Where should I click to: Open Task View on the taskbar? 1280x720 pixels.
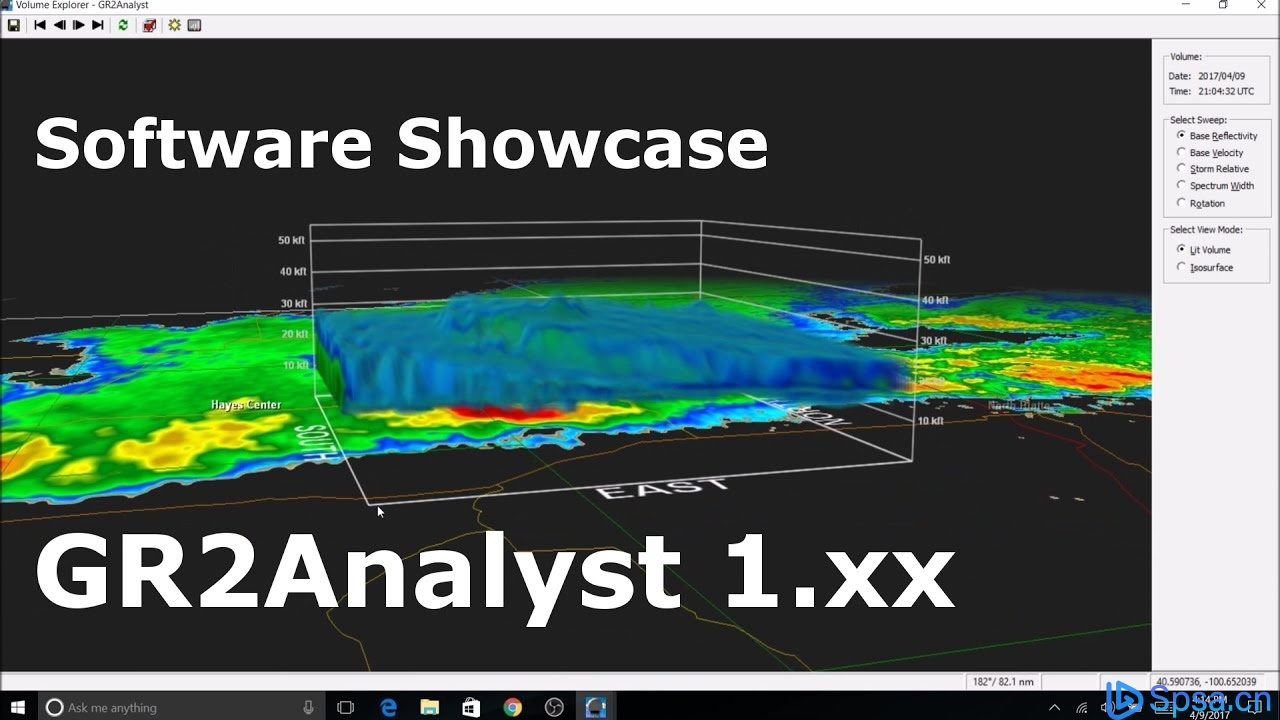coord(345,707)
